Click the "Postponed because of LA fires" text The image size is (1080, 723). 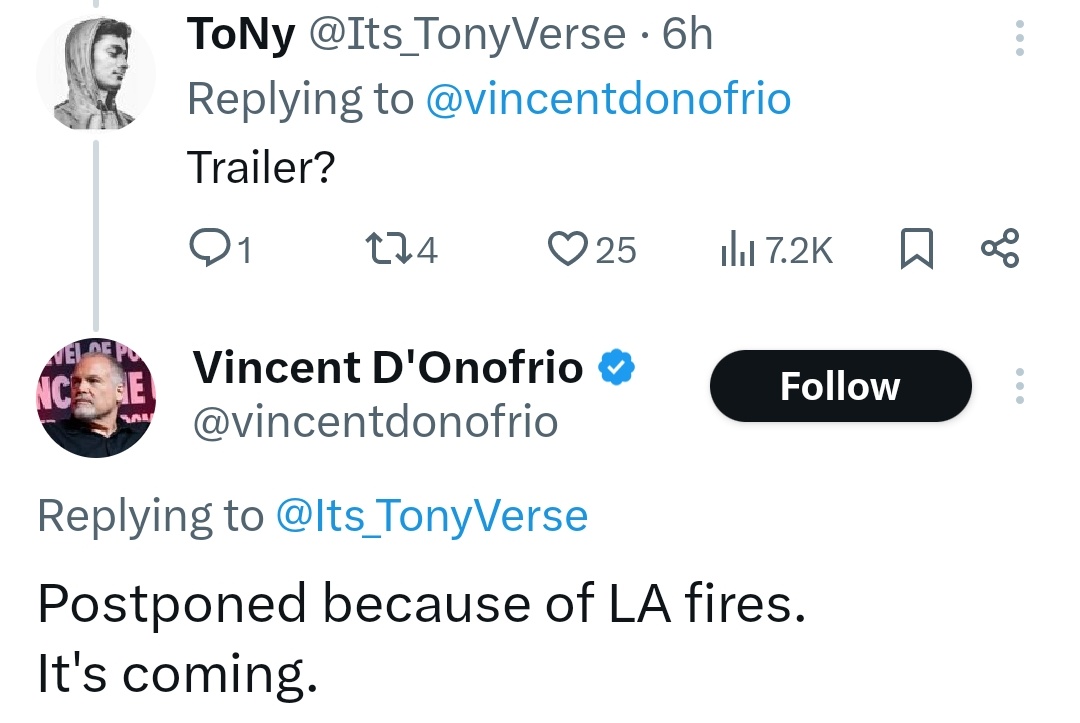[x=422, y=604]
